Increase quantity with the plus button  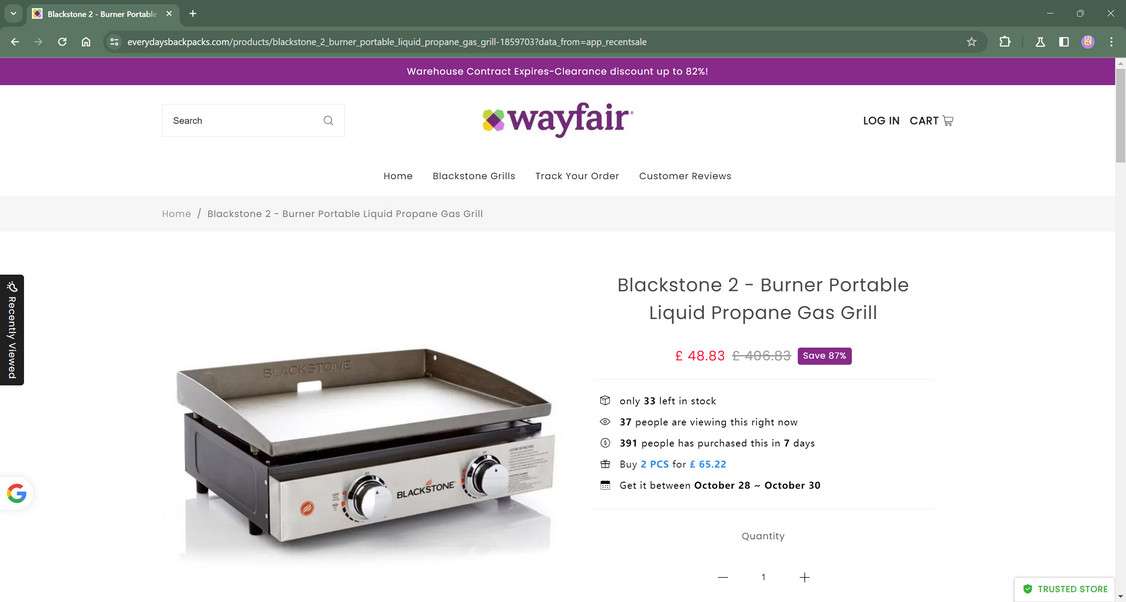coord(805,577)
